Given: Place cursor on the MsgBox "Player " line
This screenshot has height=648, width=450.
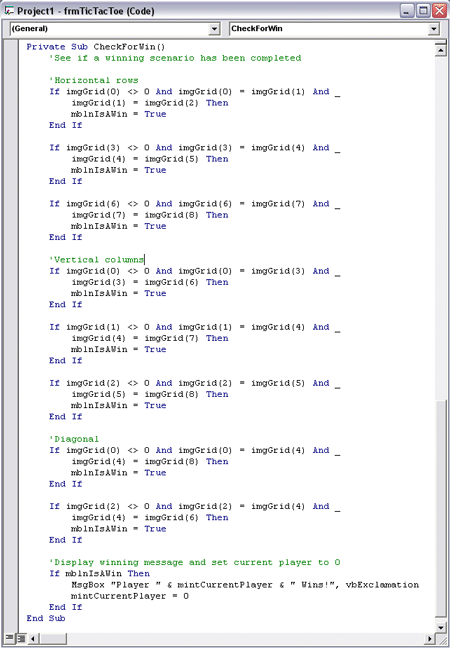Looking at the screenshot, I should (245, 585).
